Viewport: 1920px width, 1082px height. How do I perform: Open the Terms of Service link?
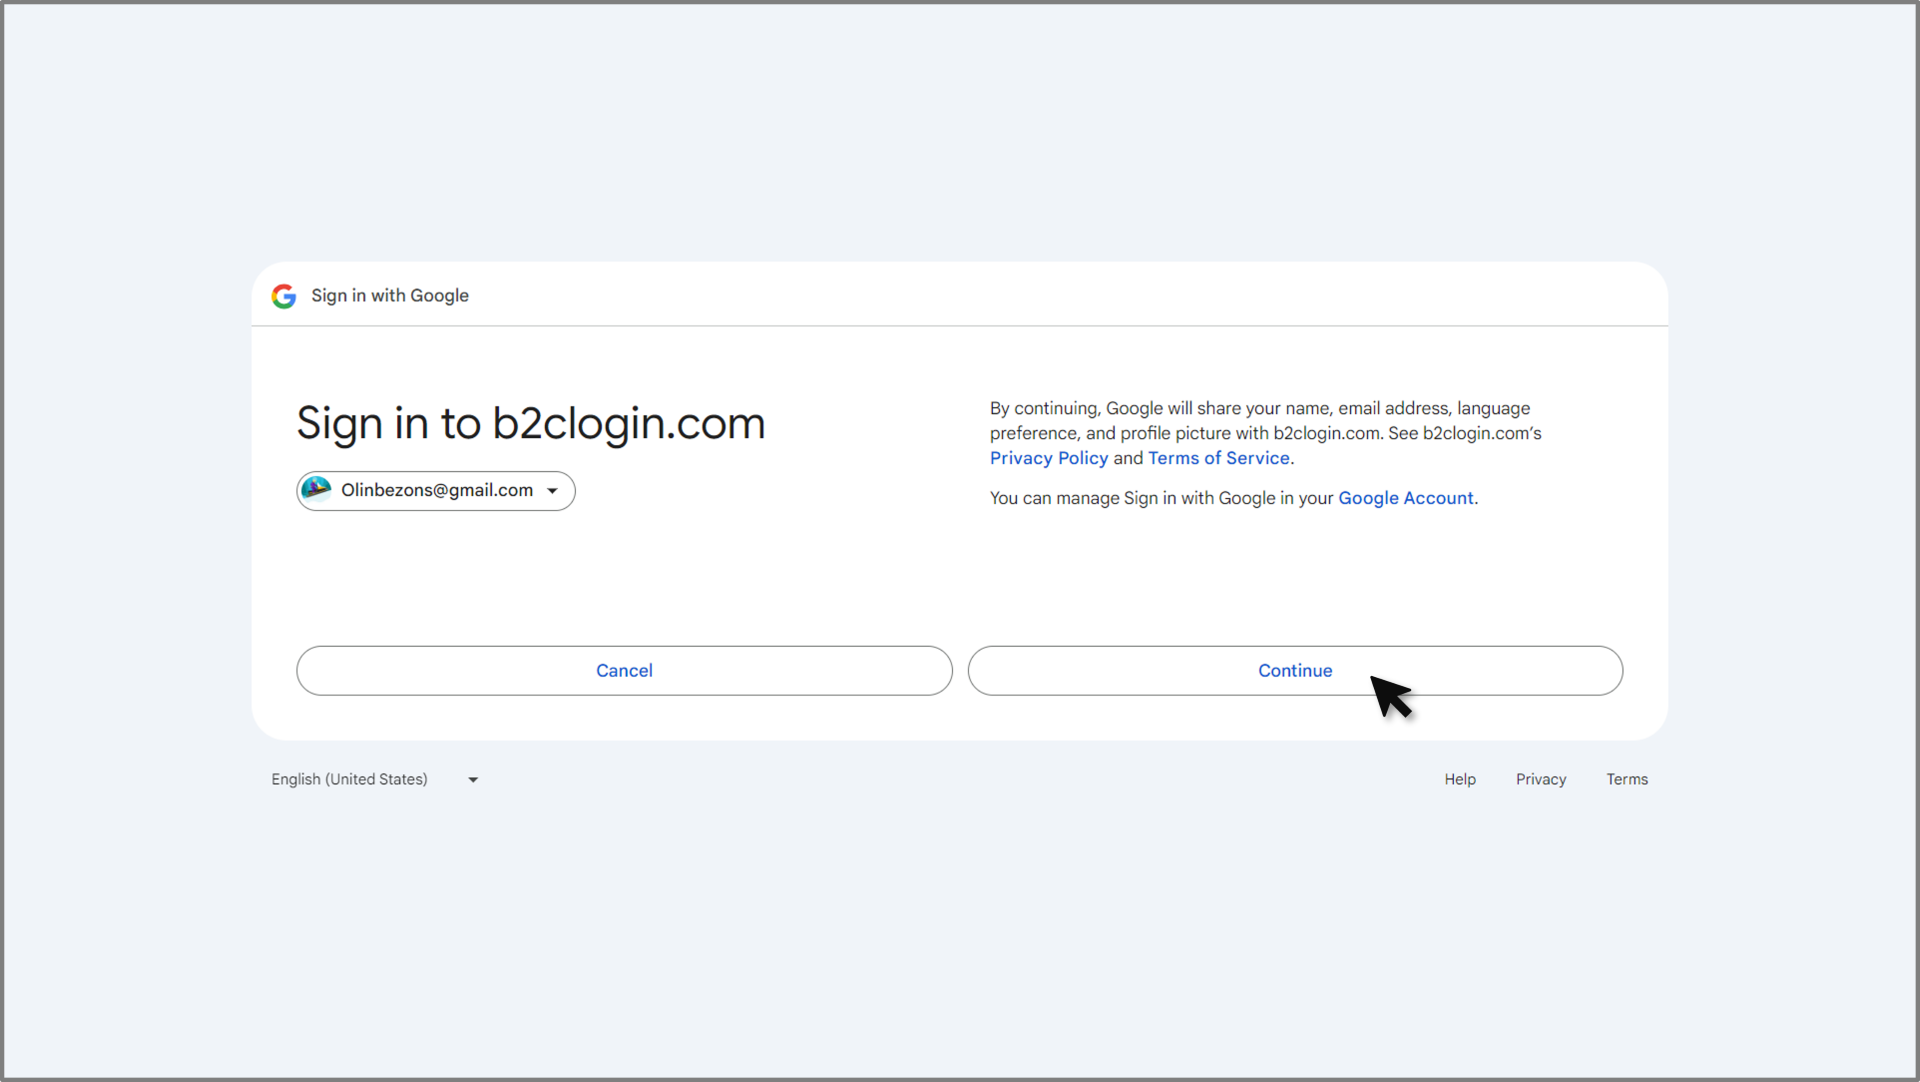tap(1218, 458)
